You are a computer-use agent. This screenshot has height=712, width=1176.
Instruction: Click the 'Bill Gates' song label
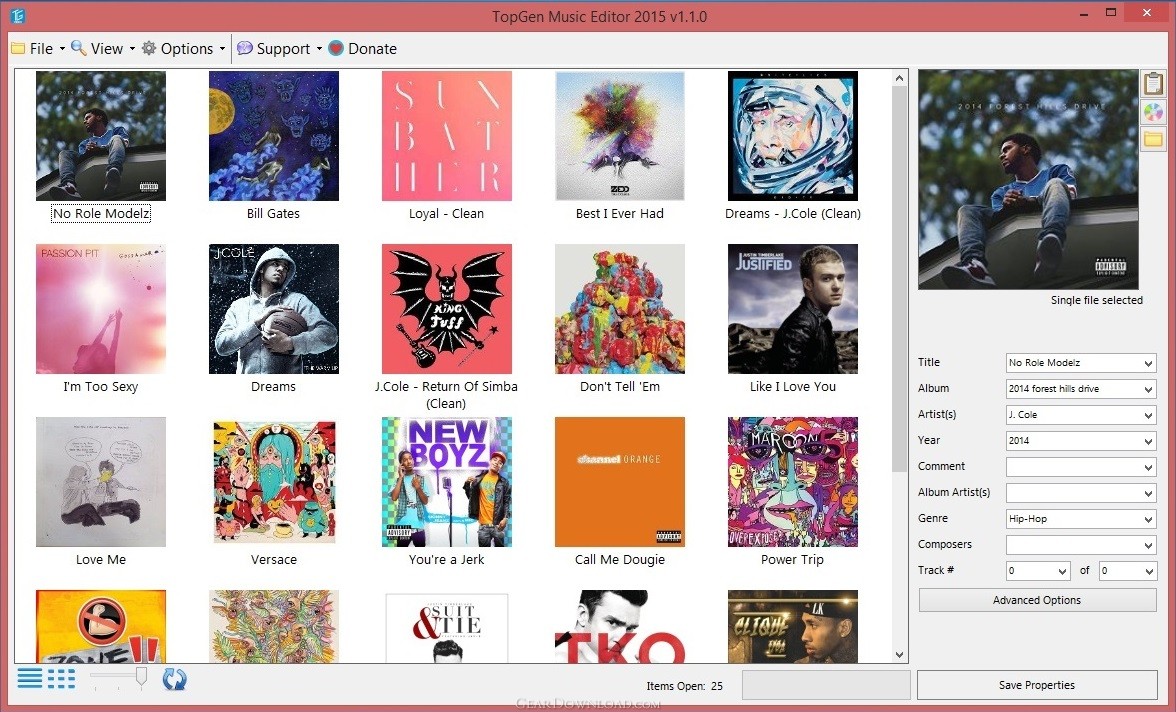coord(273,214)
